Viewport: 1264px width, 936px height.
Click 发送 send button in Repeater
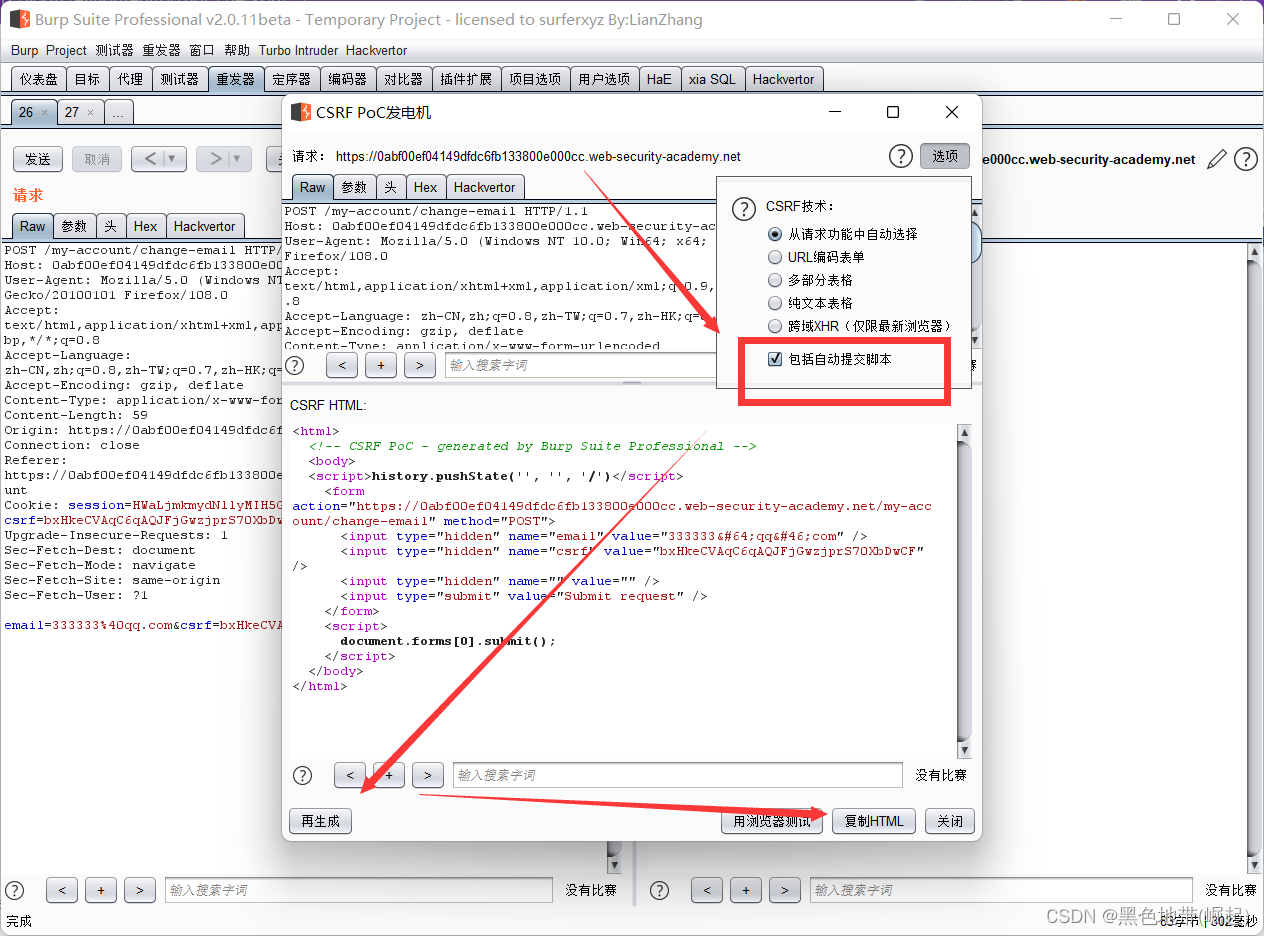(x=38, y=158)
